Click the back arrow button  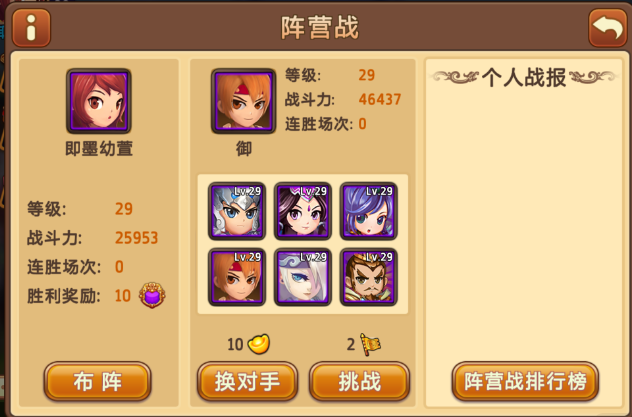pyautogui.click(x=608, y=28)
